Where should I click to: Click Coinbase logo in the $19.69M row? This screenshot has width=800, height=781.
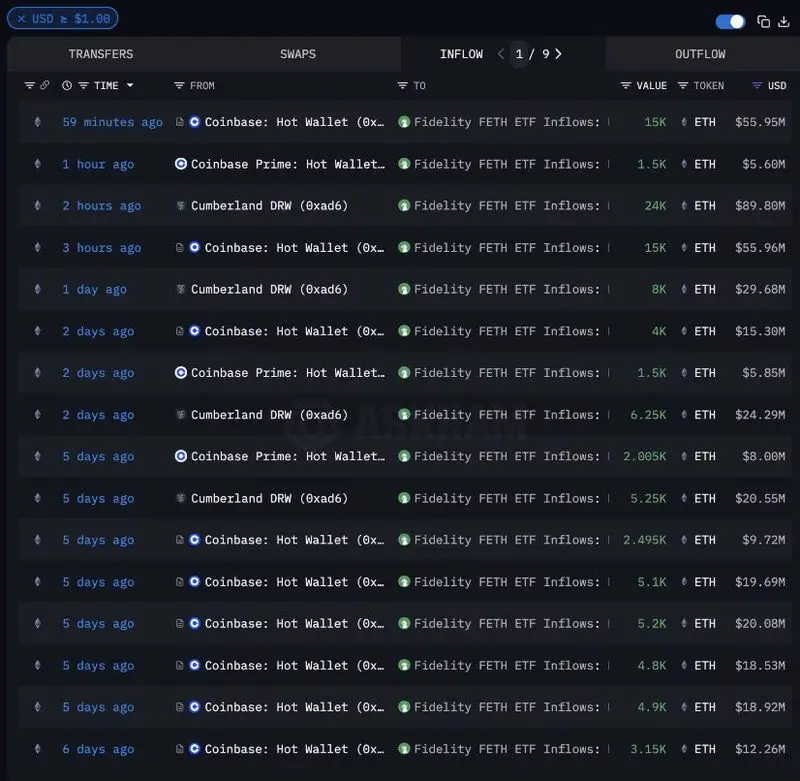coord(194,582)
